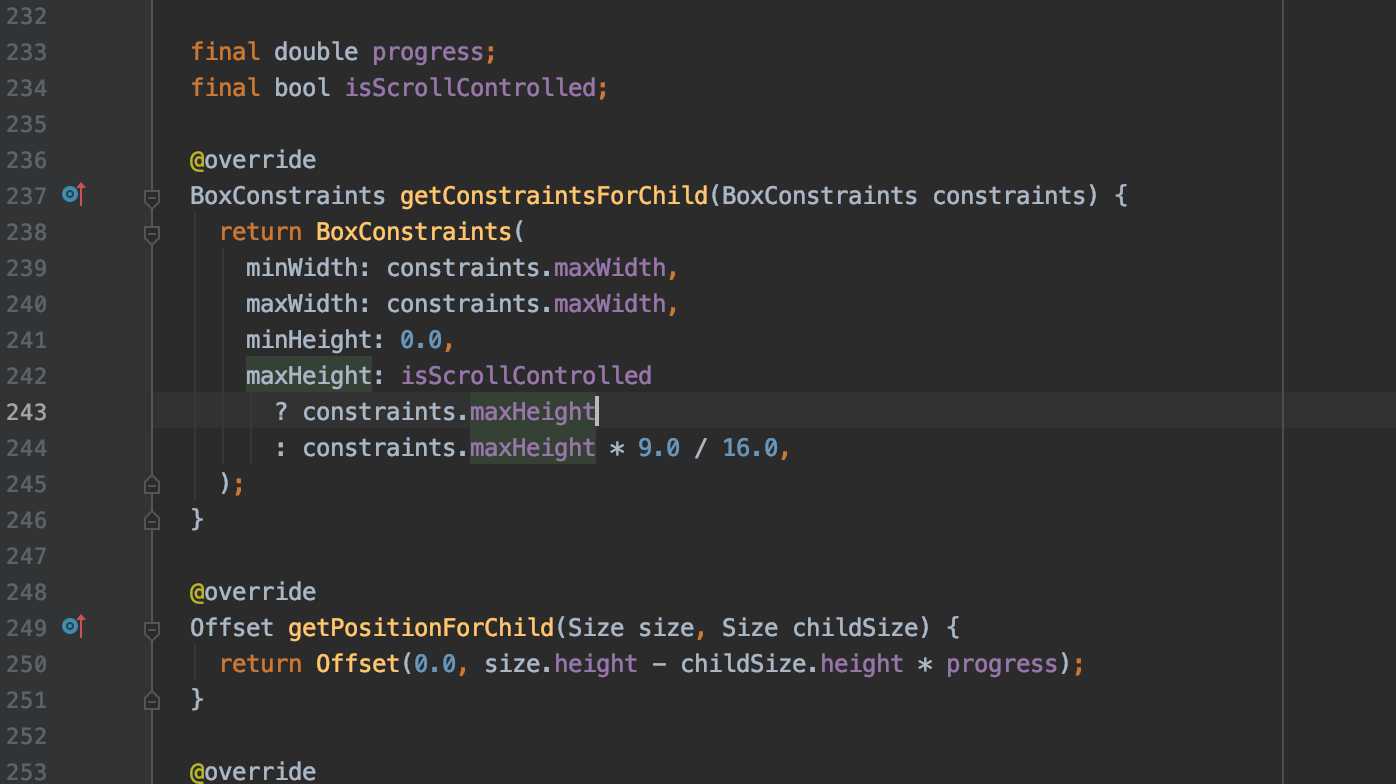Click fold end marker on line 245

click(x=152, y=484)
